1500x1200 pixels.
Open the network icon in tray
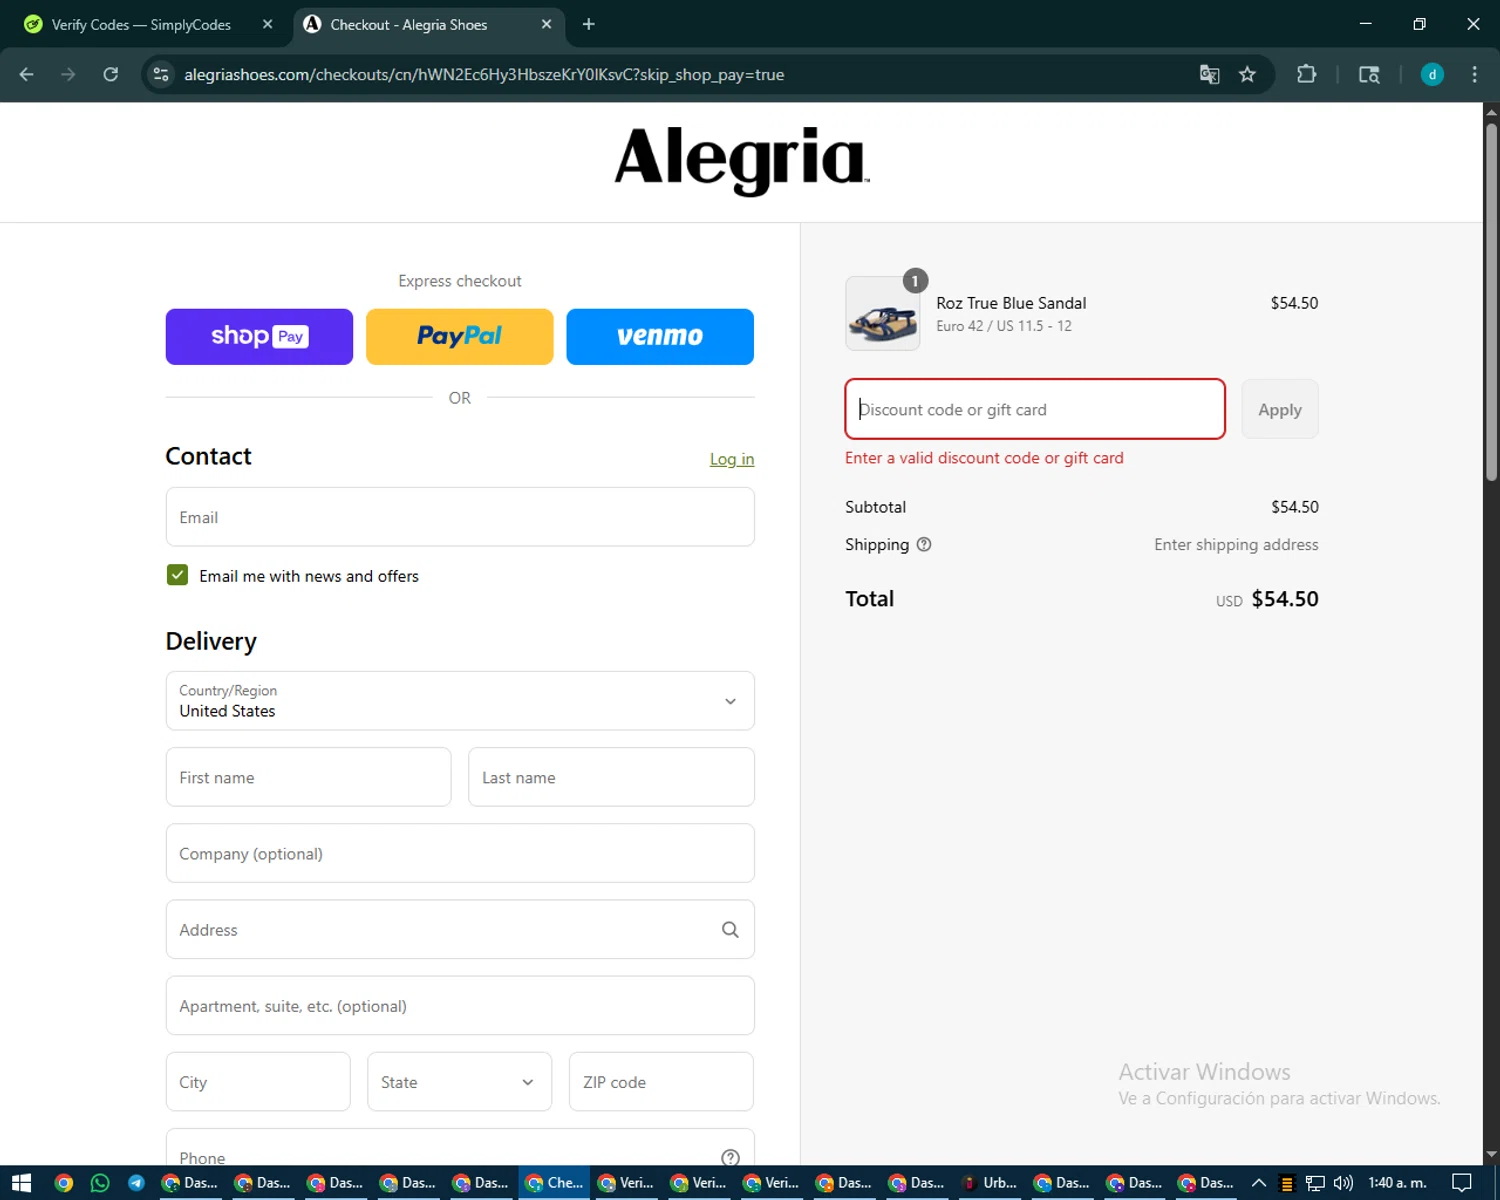click(x=1315, y=1183)
